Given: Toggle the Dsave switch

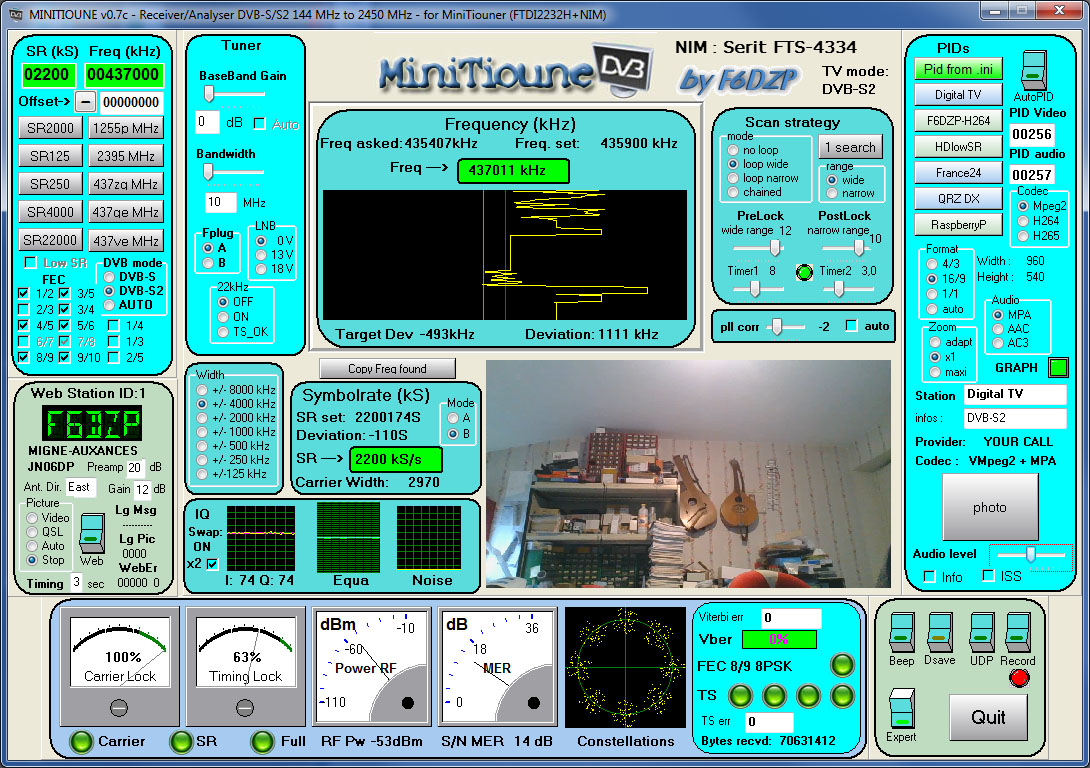Looking at the screenshot, I should tap(939, 632).
